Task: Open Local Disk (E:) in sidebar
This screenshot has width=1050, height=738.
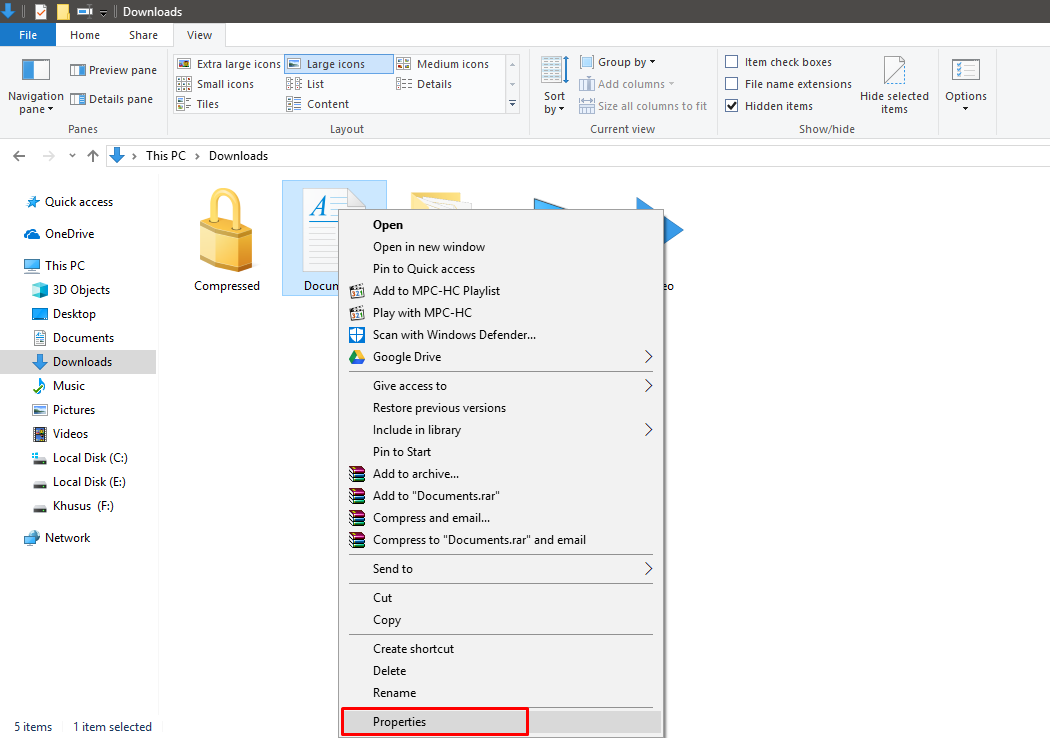Action: pyautogui.click(x=89, y=482)
